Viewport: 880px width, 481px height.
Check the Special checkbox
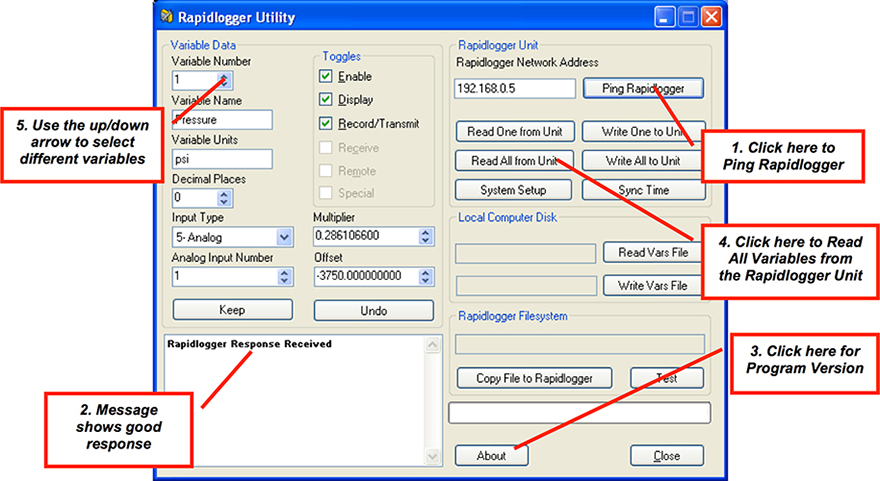[x=326, y=193]
